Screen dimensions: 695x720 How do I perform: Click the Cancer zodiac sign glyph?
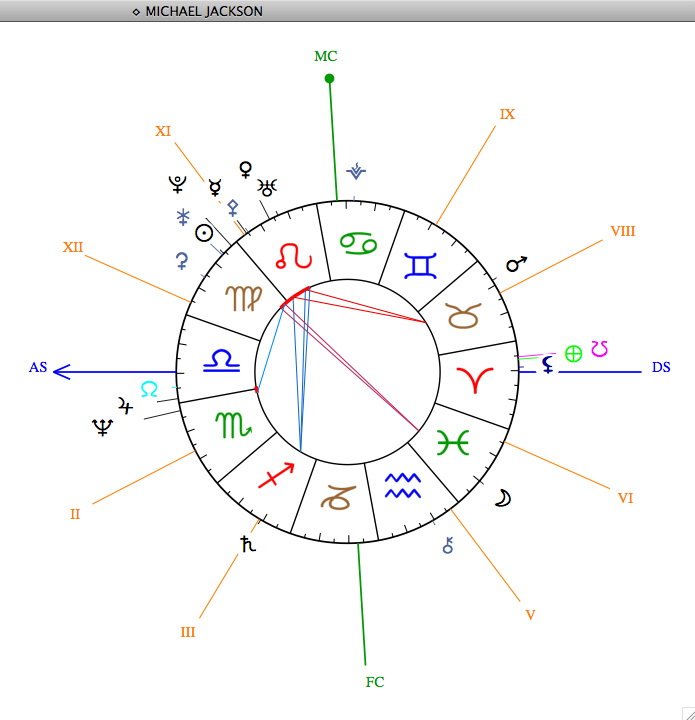coord(359,243)
